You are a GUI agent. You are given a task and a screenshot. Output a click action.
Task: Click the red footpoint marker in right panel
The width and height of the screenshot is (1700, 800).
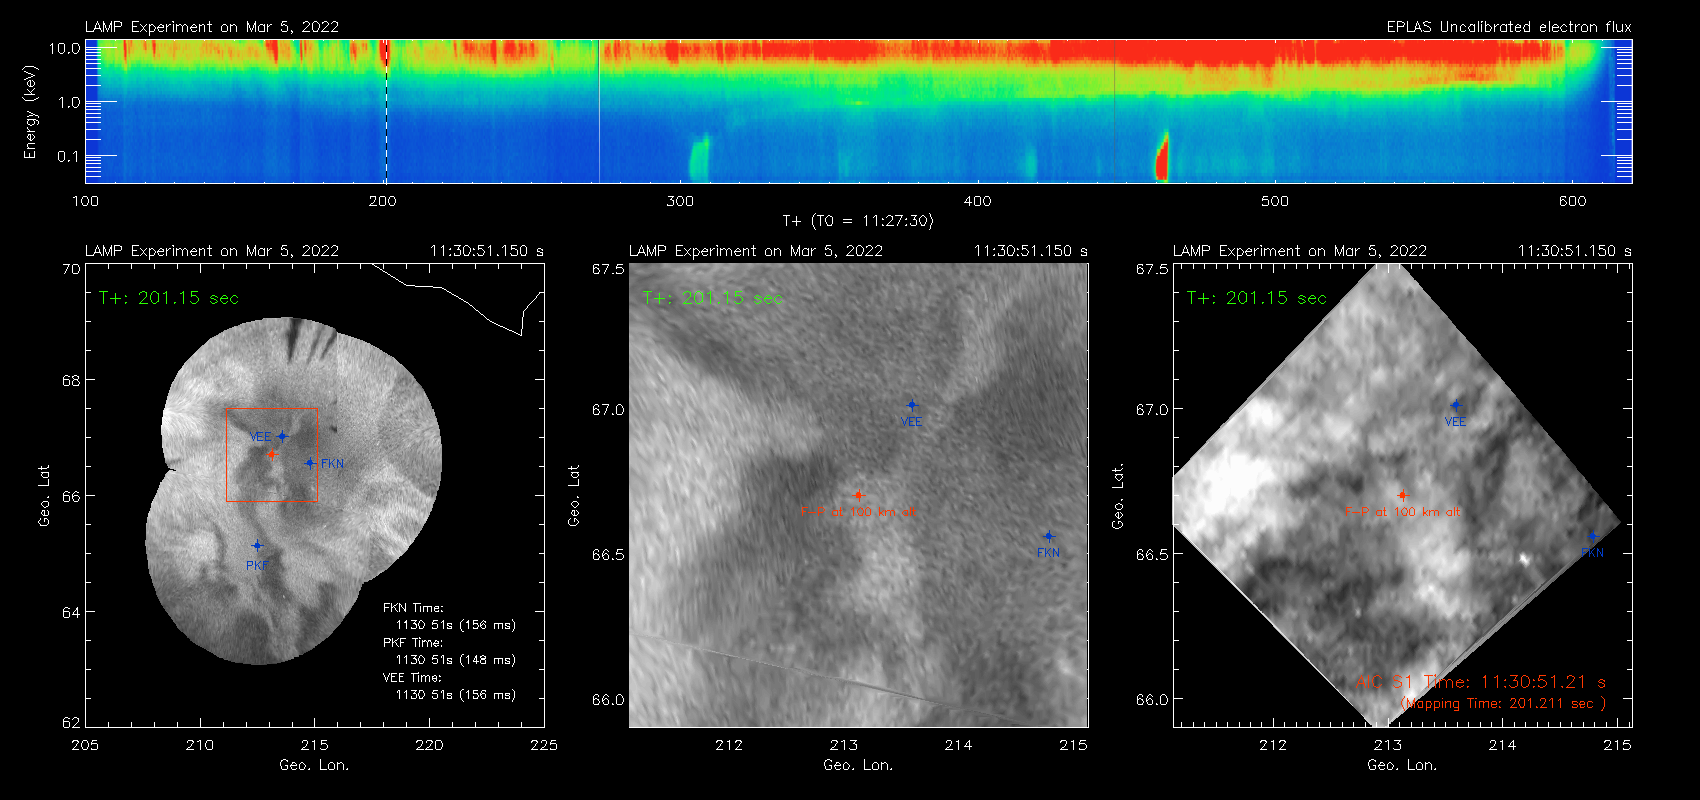tap(1402, 495)
